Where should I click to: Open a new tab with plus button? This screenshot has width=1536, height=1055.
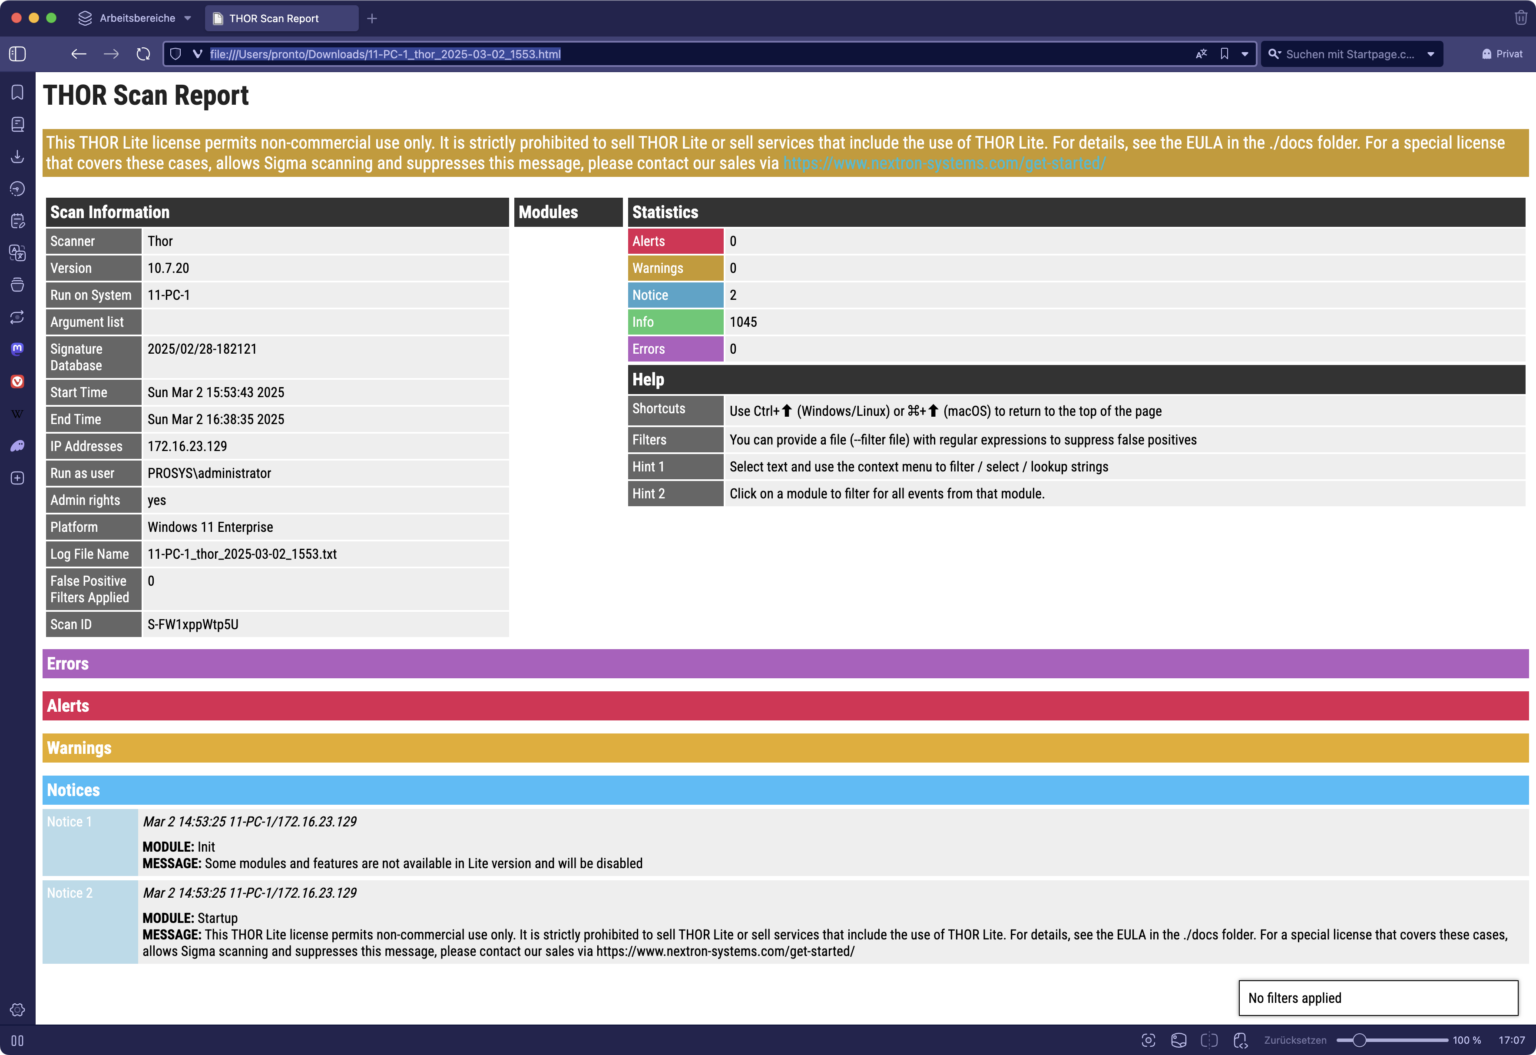[372, 18]
